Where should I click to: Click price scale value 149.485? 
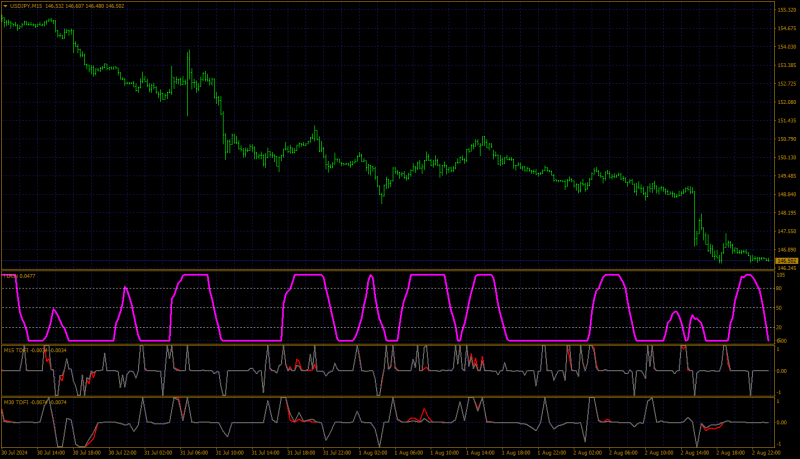pyautogui.click(x=787, y=176)
